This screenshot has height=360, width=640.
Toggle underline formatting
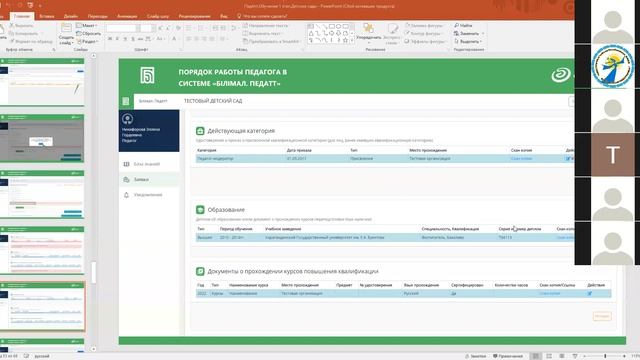pos(125,39)
